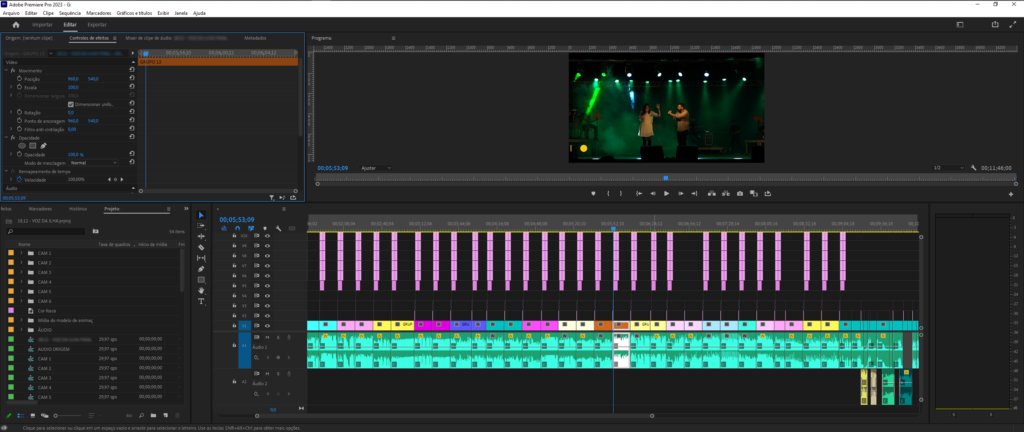Play the sequence in the Program monitor
The image size is (1024, 432).
pyautogui.click(x=666, y=193)
